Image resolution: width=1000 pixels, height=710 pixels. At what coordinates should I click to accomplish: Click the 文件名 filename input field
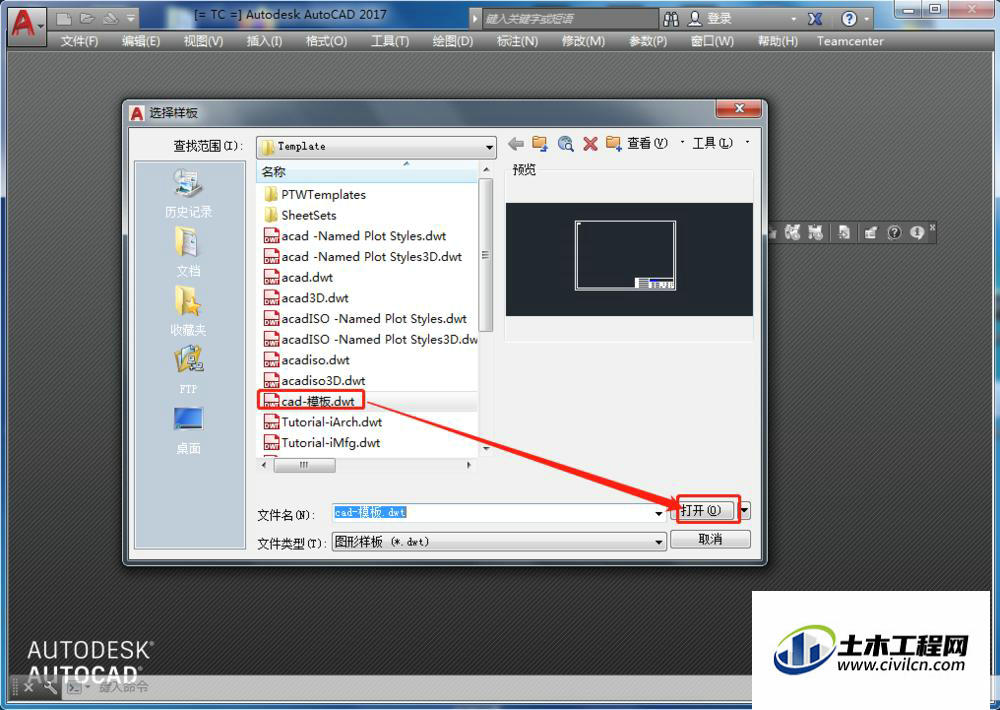tap(492, 513)
